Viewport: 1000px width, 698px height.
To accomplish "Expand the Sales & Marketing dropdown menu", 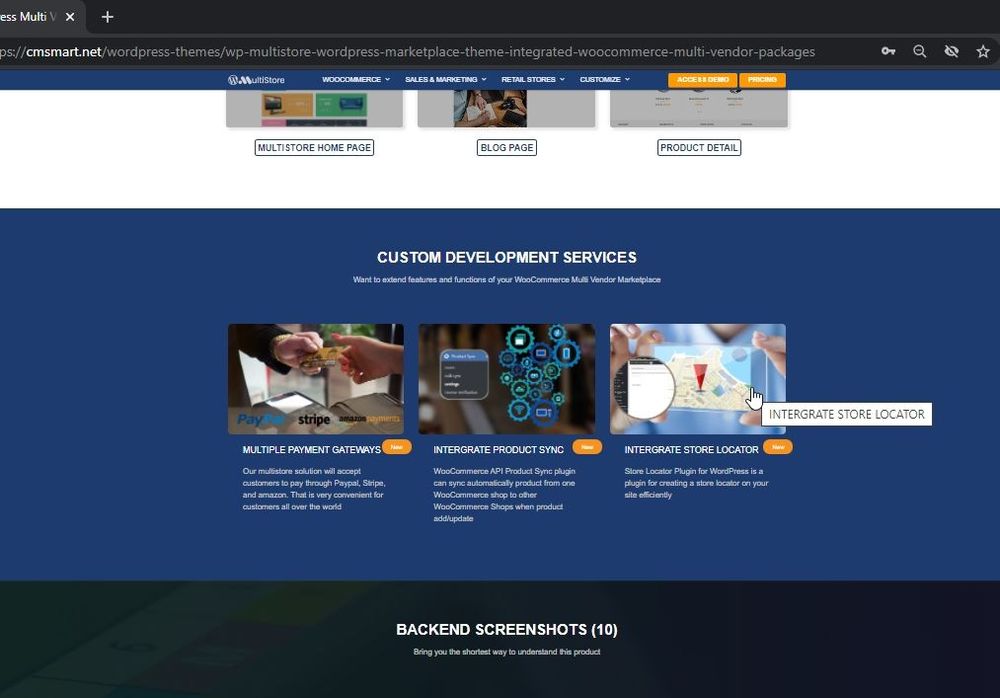I will (x=445, y=80).
